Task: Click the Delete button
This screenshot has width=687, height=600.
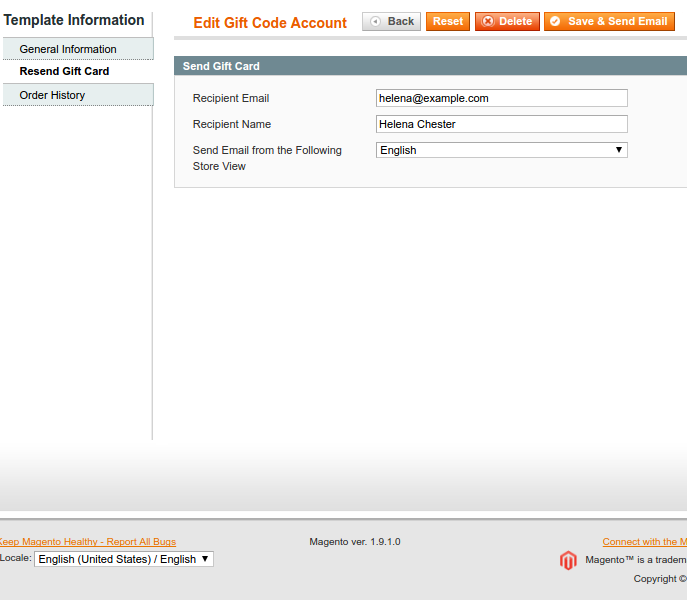Action: click(507, 21)
